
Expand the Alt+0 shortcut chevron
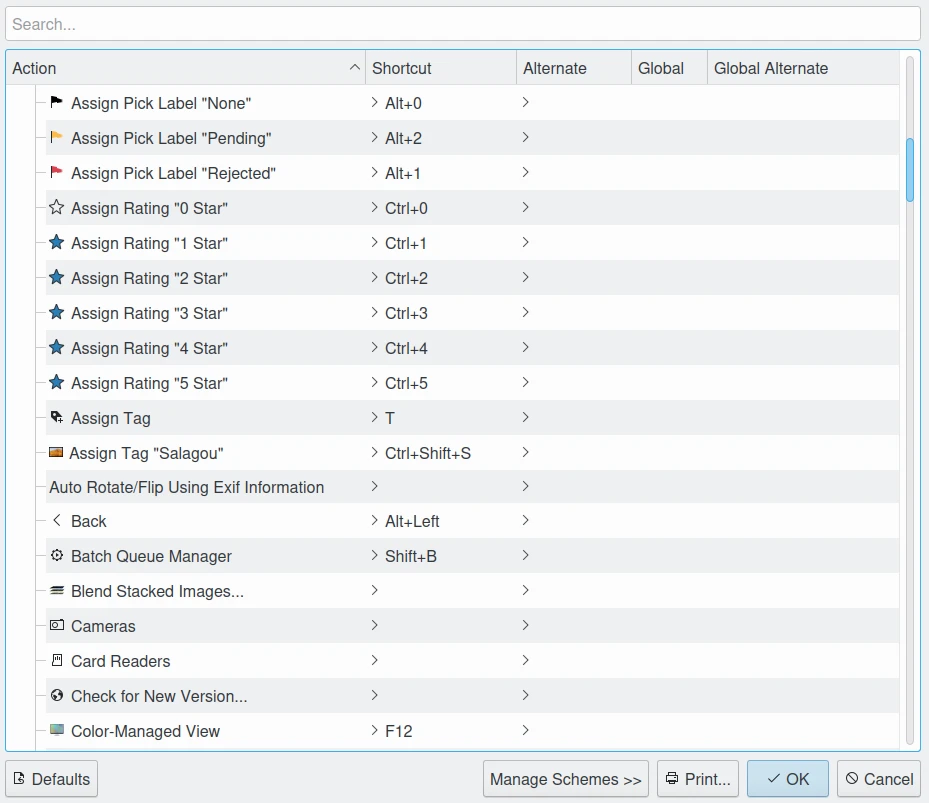374,102
